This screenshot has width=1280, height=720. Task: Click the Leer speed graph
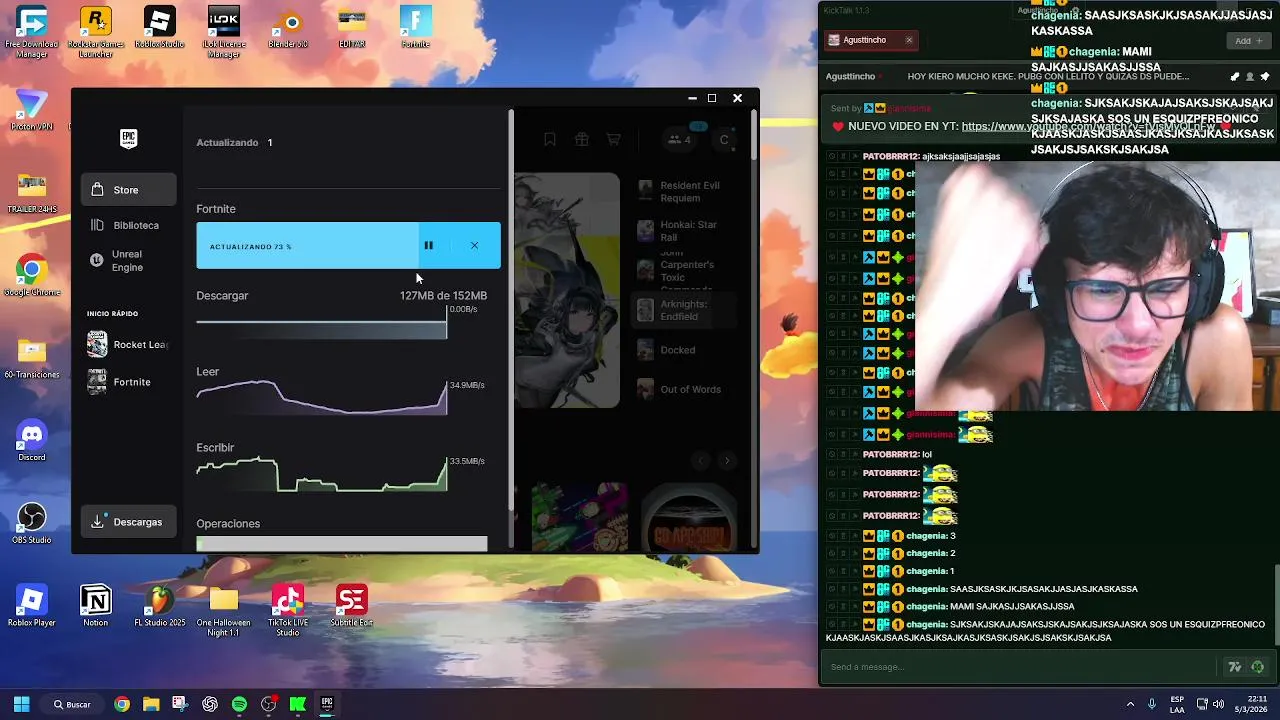[x=322, y=397]
